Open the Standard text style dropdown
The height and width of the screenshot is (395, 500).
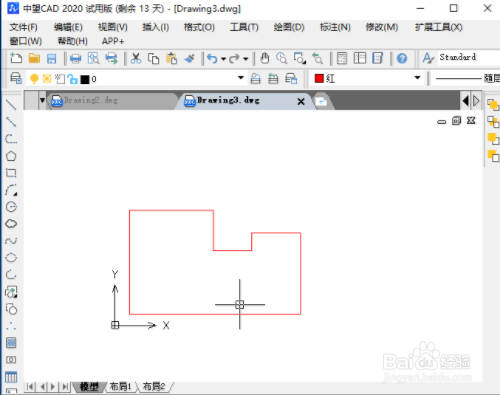[468, 57]
